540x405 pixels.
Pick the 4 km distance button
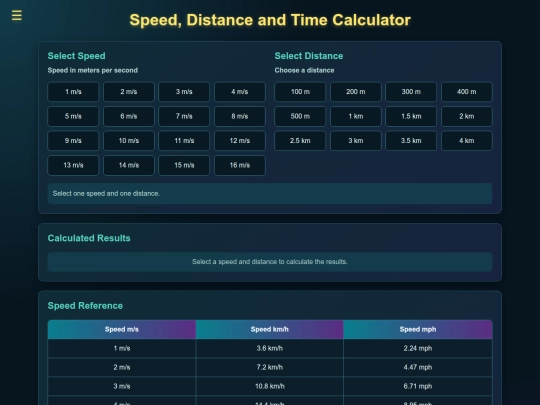tap(467, 141)
